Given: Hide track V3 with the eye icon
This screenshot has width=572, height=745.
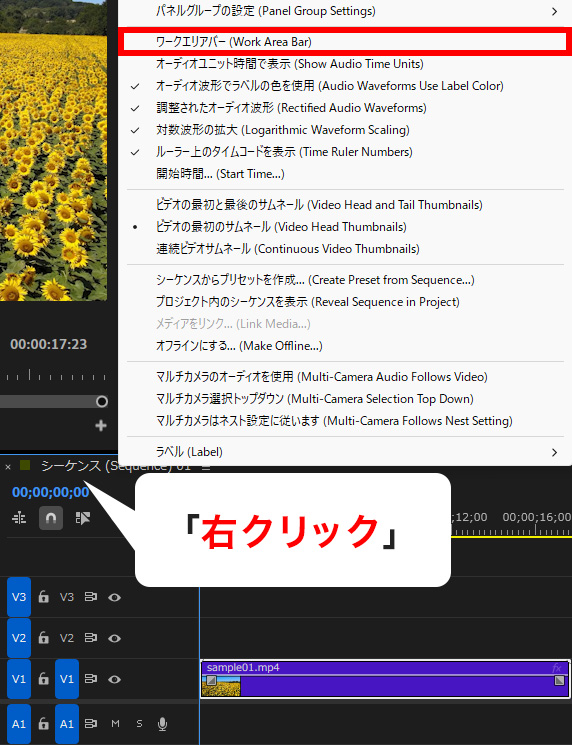Looking at the screenshot, I should click(x=114, y=597).
